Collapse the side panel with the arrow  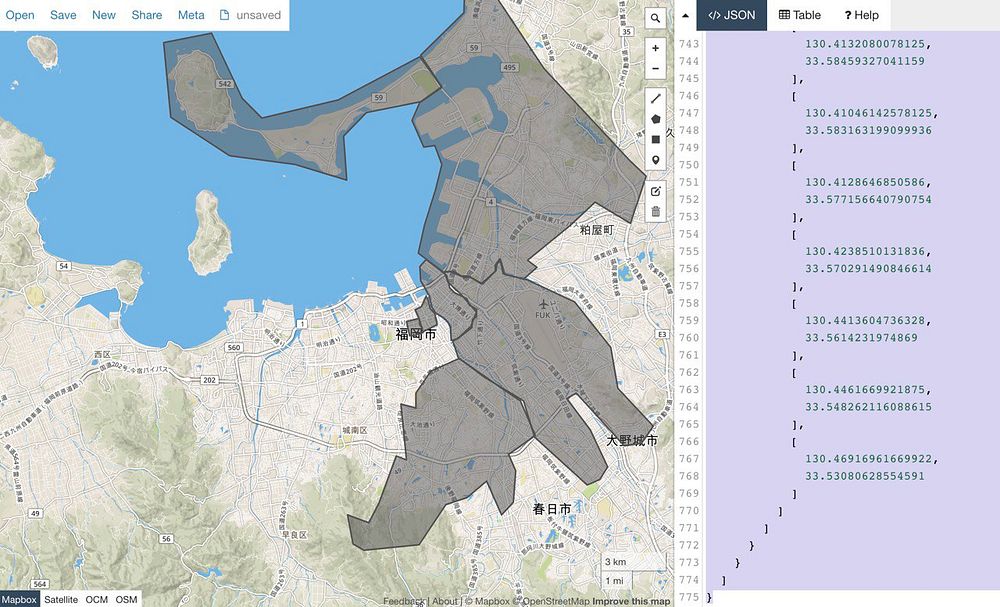tap(685, 15)
